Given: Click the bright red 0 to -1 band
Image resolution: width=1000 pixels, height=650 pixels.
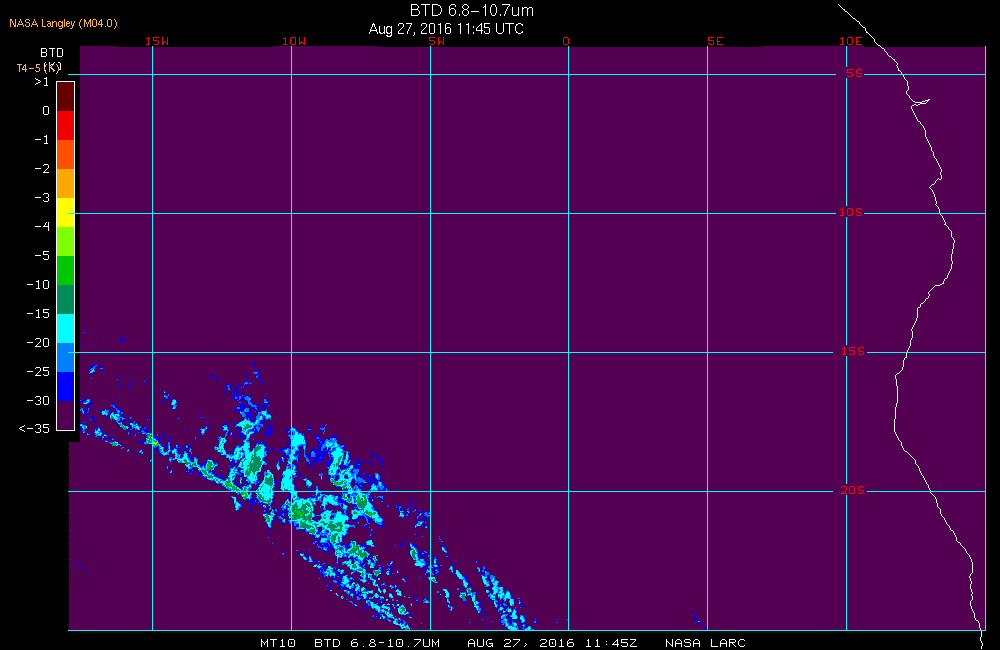Looking at the screenshot, I should (x=66, y=126).
